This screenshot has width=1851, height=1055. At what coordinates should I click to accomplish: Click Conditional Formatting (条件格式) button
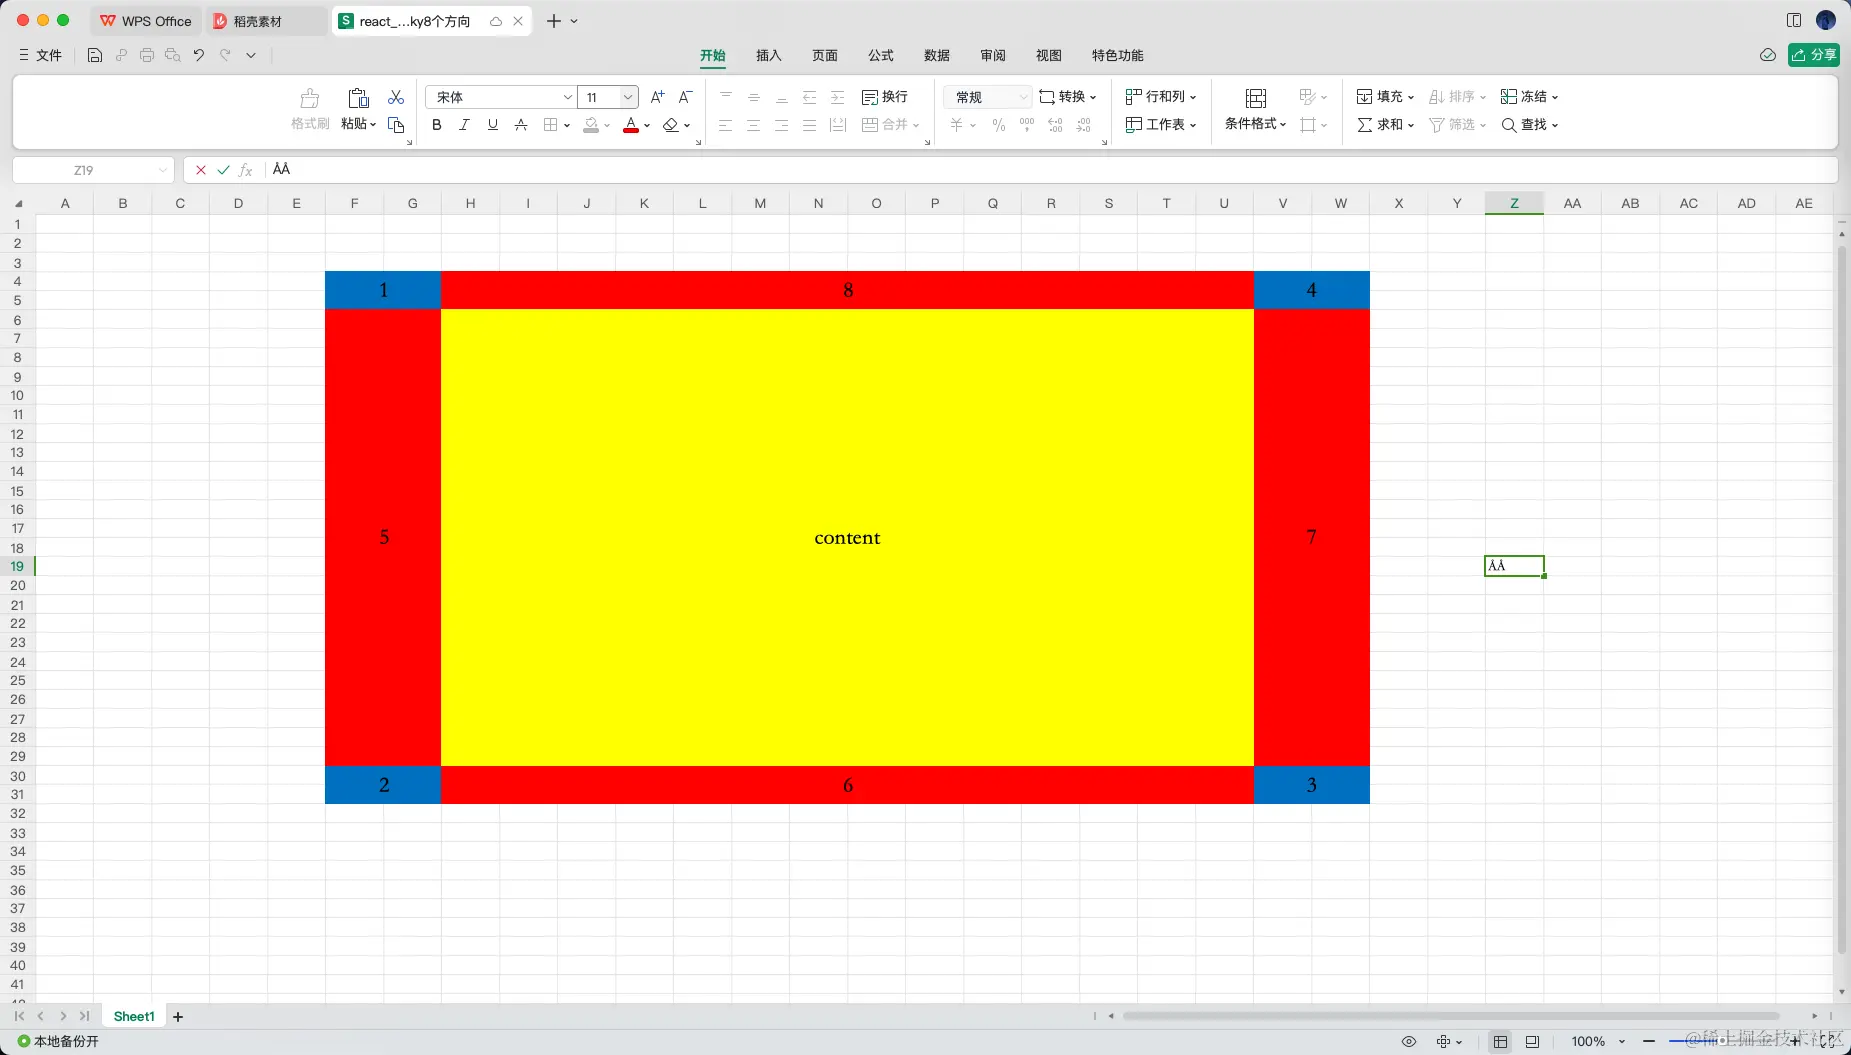pos(1256,110)
